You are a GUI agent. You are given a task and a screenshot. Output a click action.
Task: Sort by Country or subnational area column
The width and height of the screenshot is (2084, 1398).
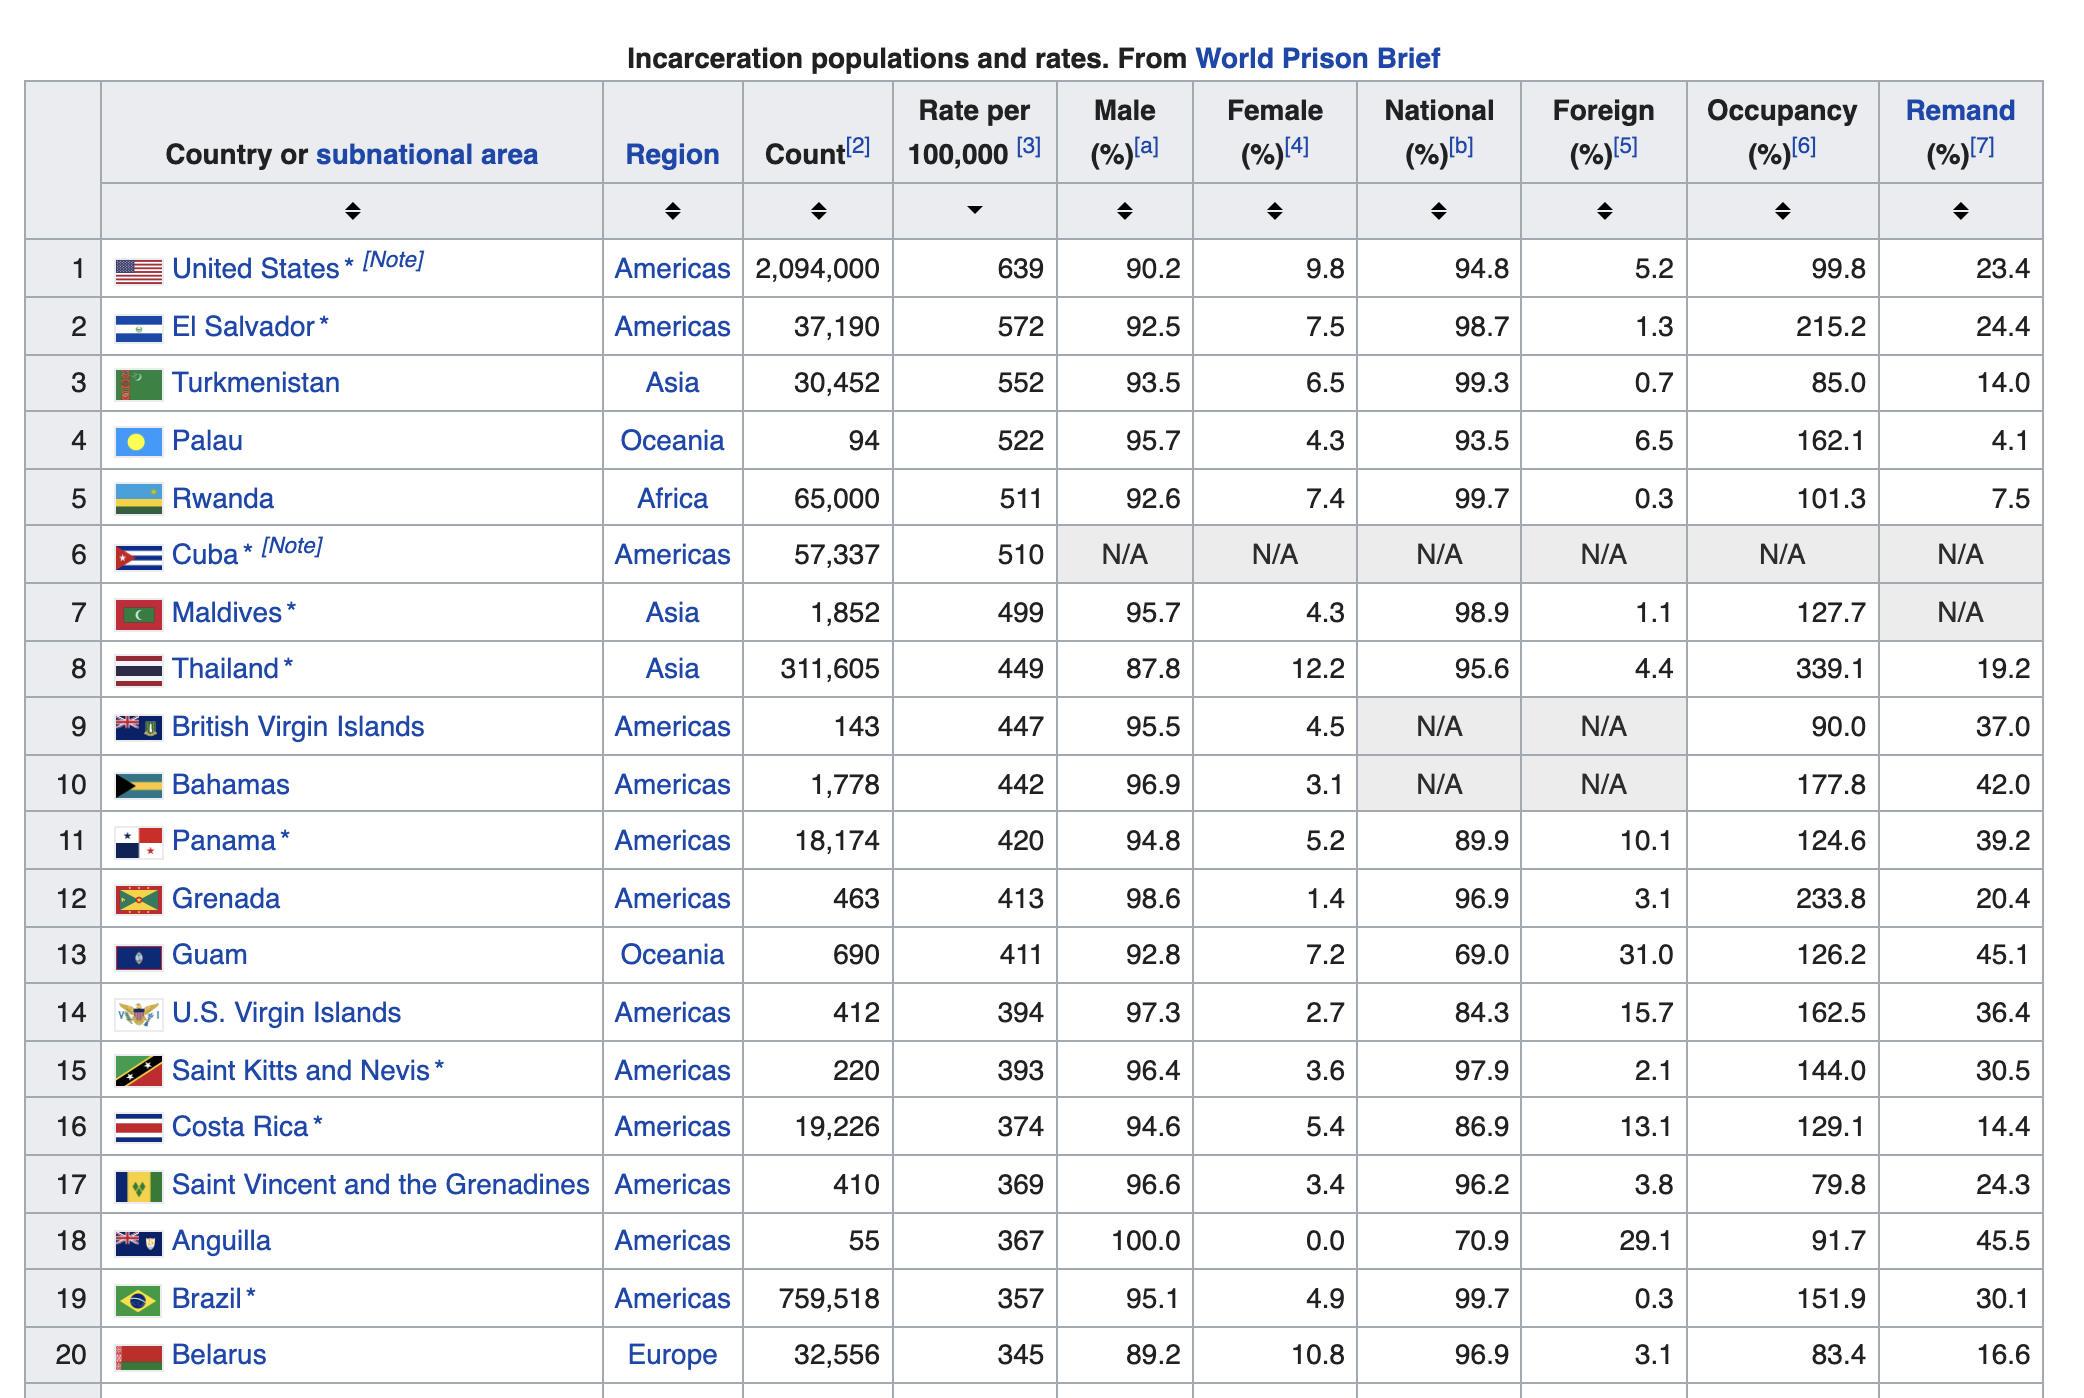click(352, 211)
